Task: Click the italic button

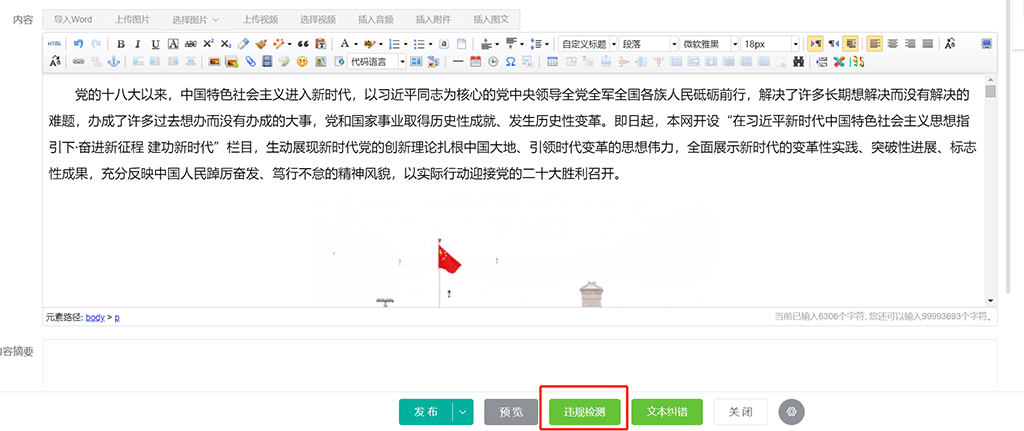Action: coord(138,44)
